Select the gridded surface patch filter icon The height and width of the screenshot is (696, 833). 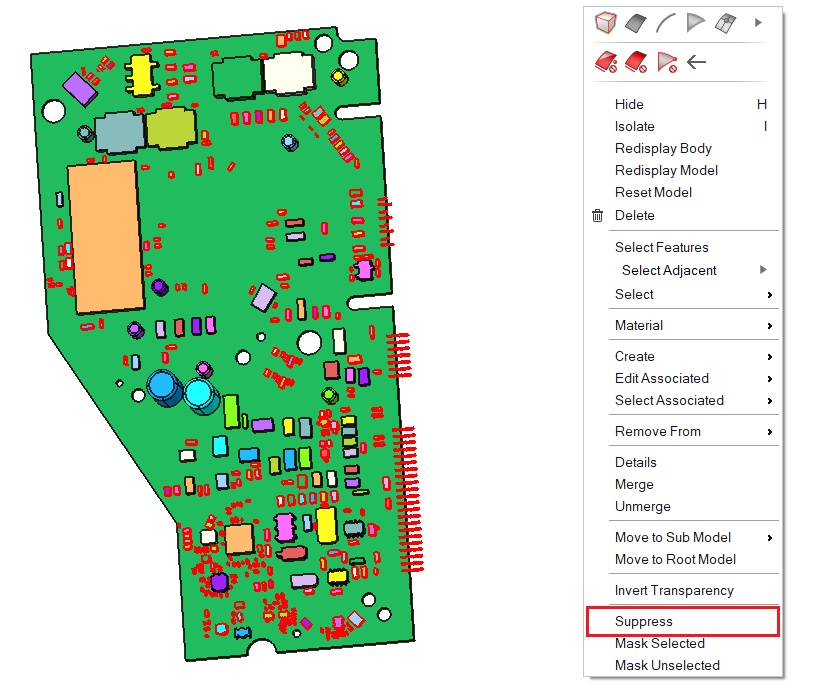click(x=727, y=22)
